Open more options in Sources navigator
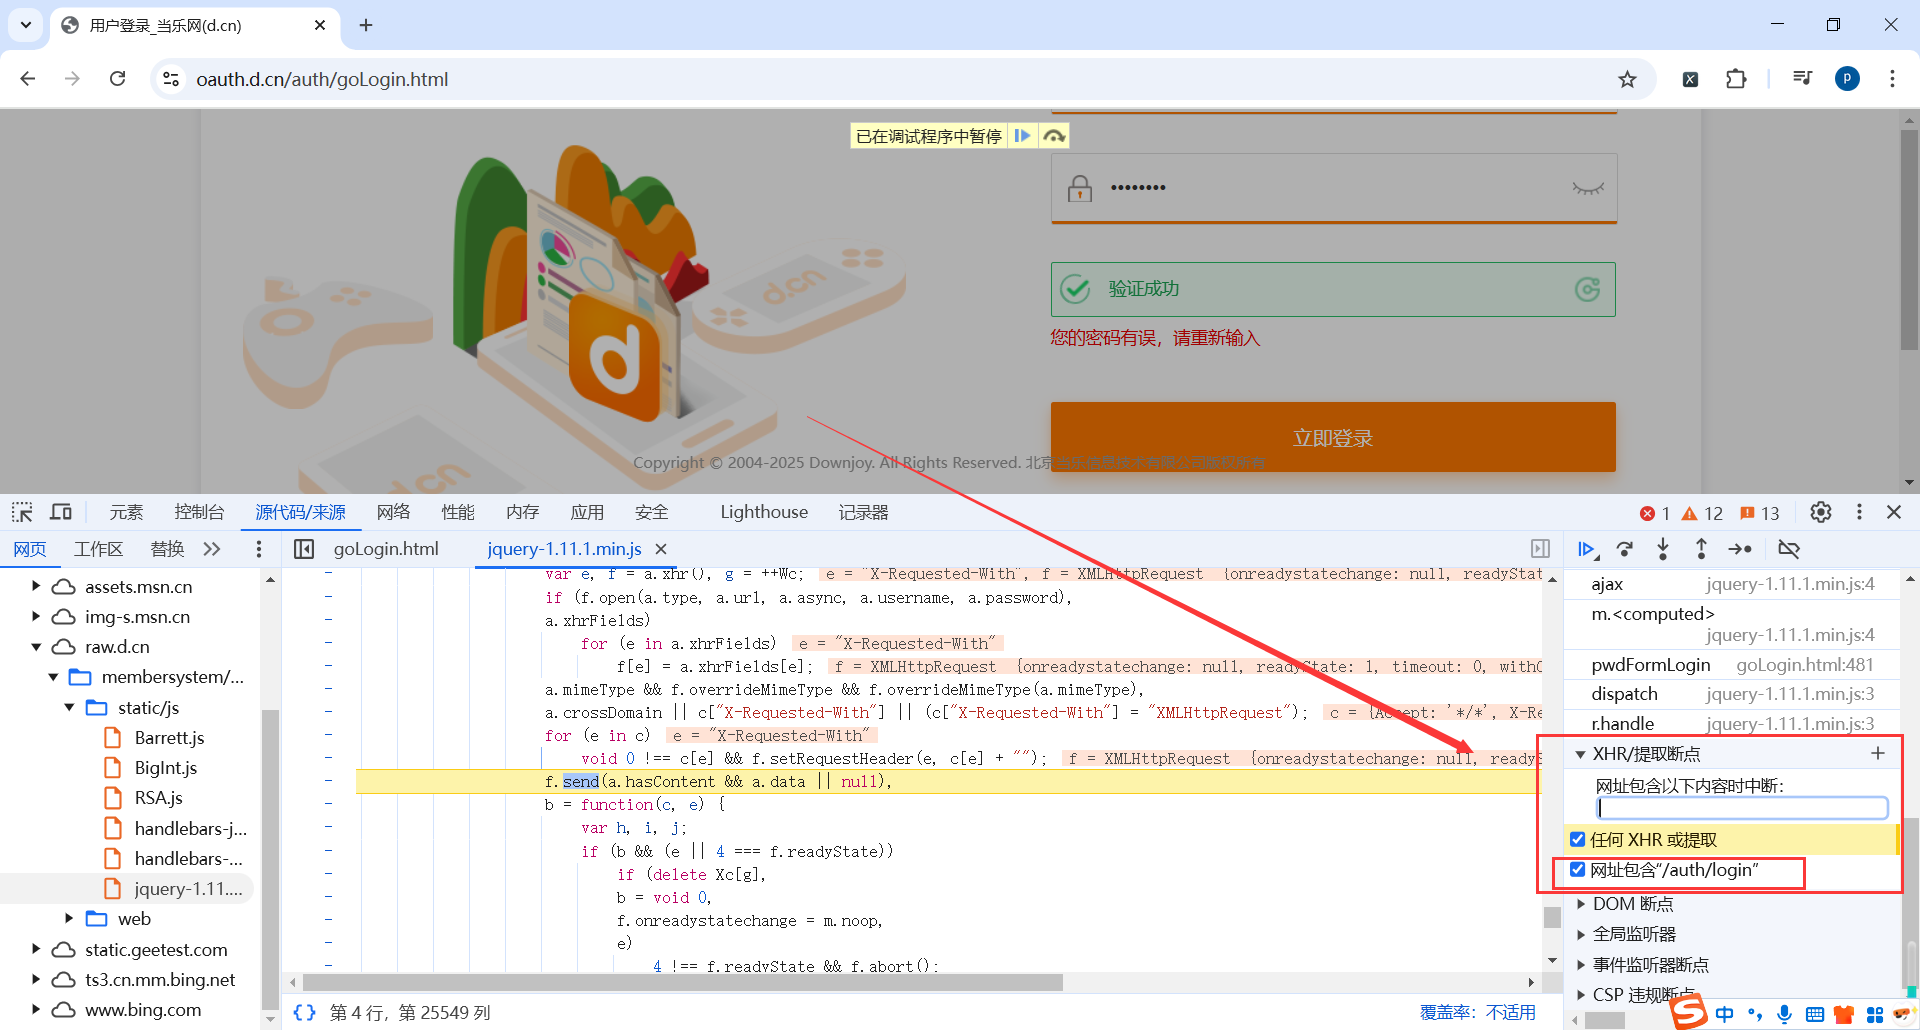Viewport: 1920px width, 1030px height. pos(258,549)
